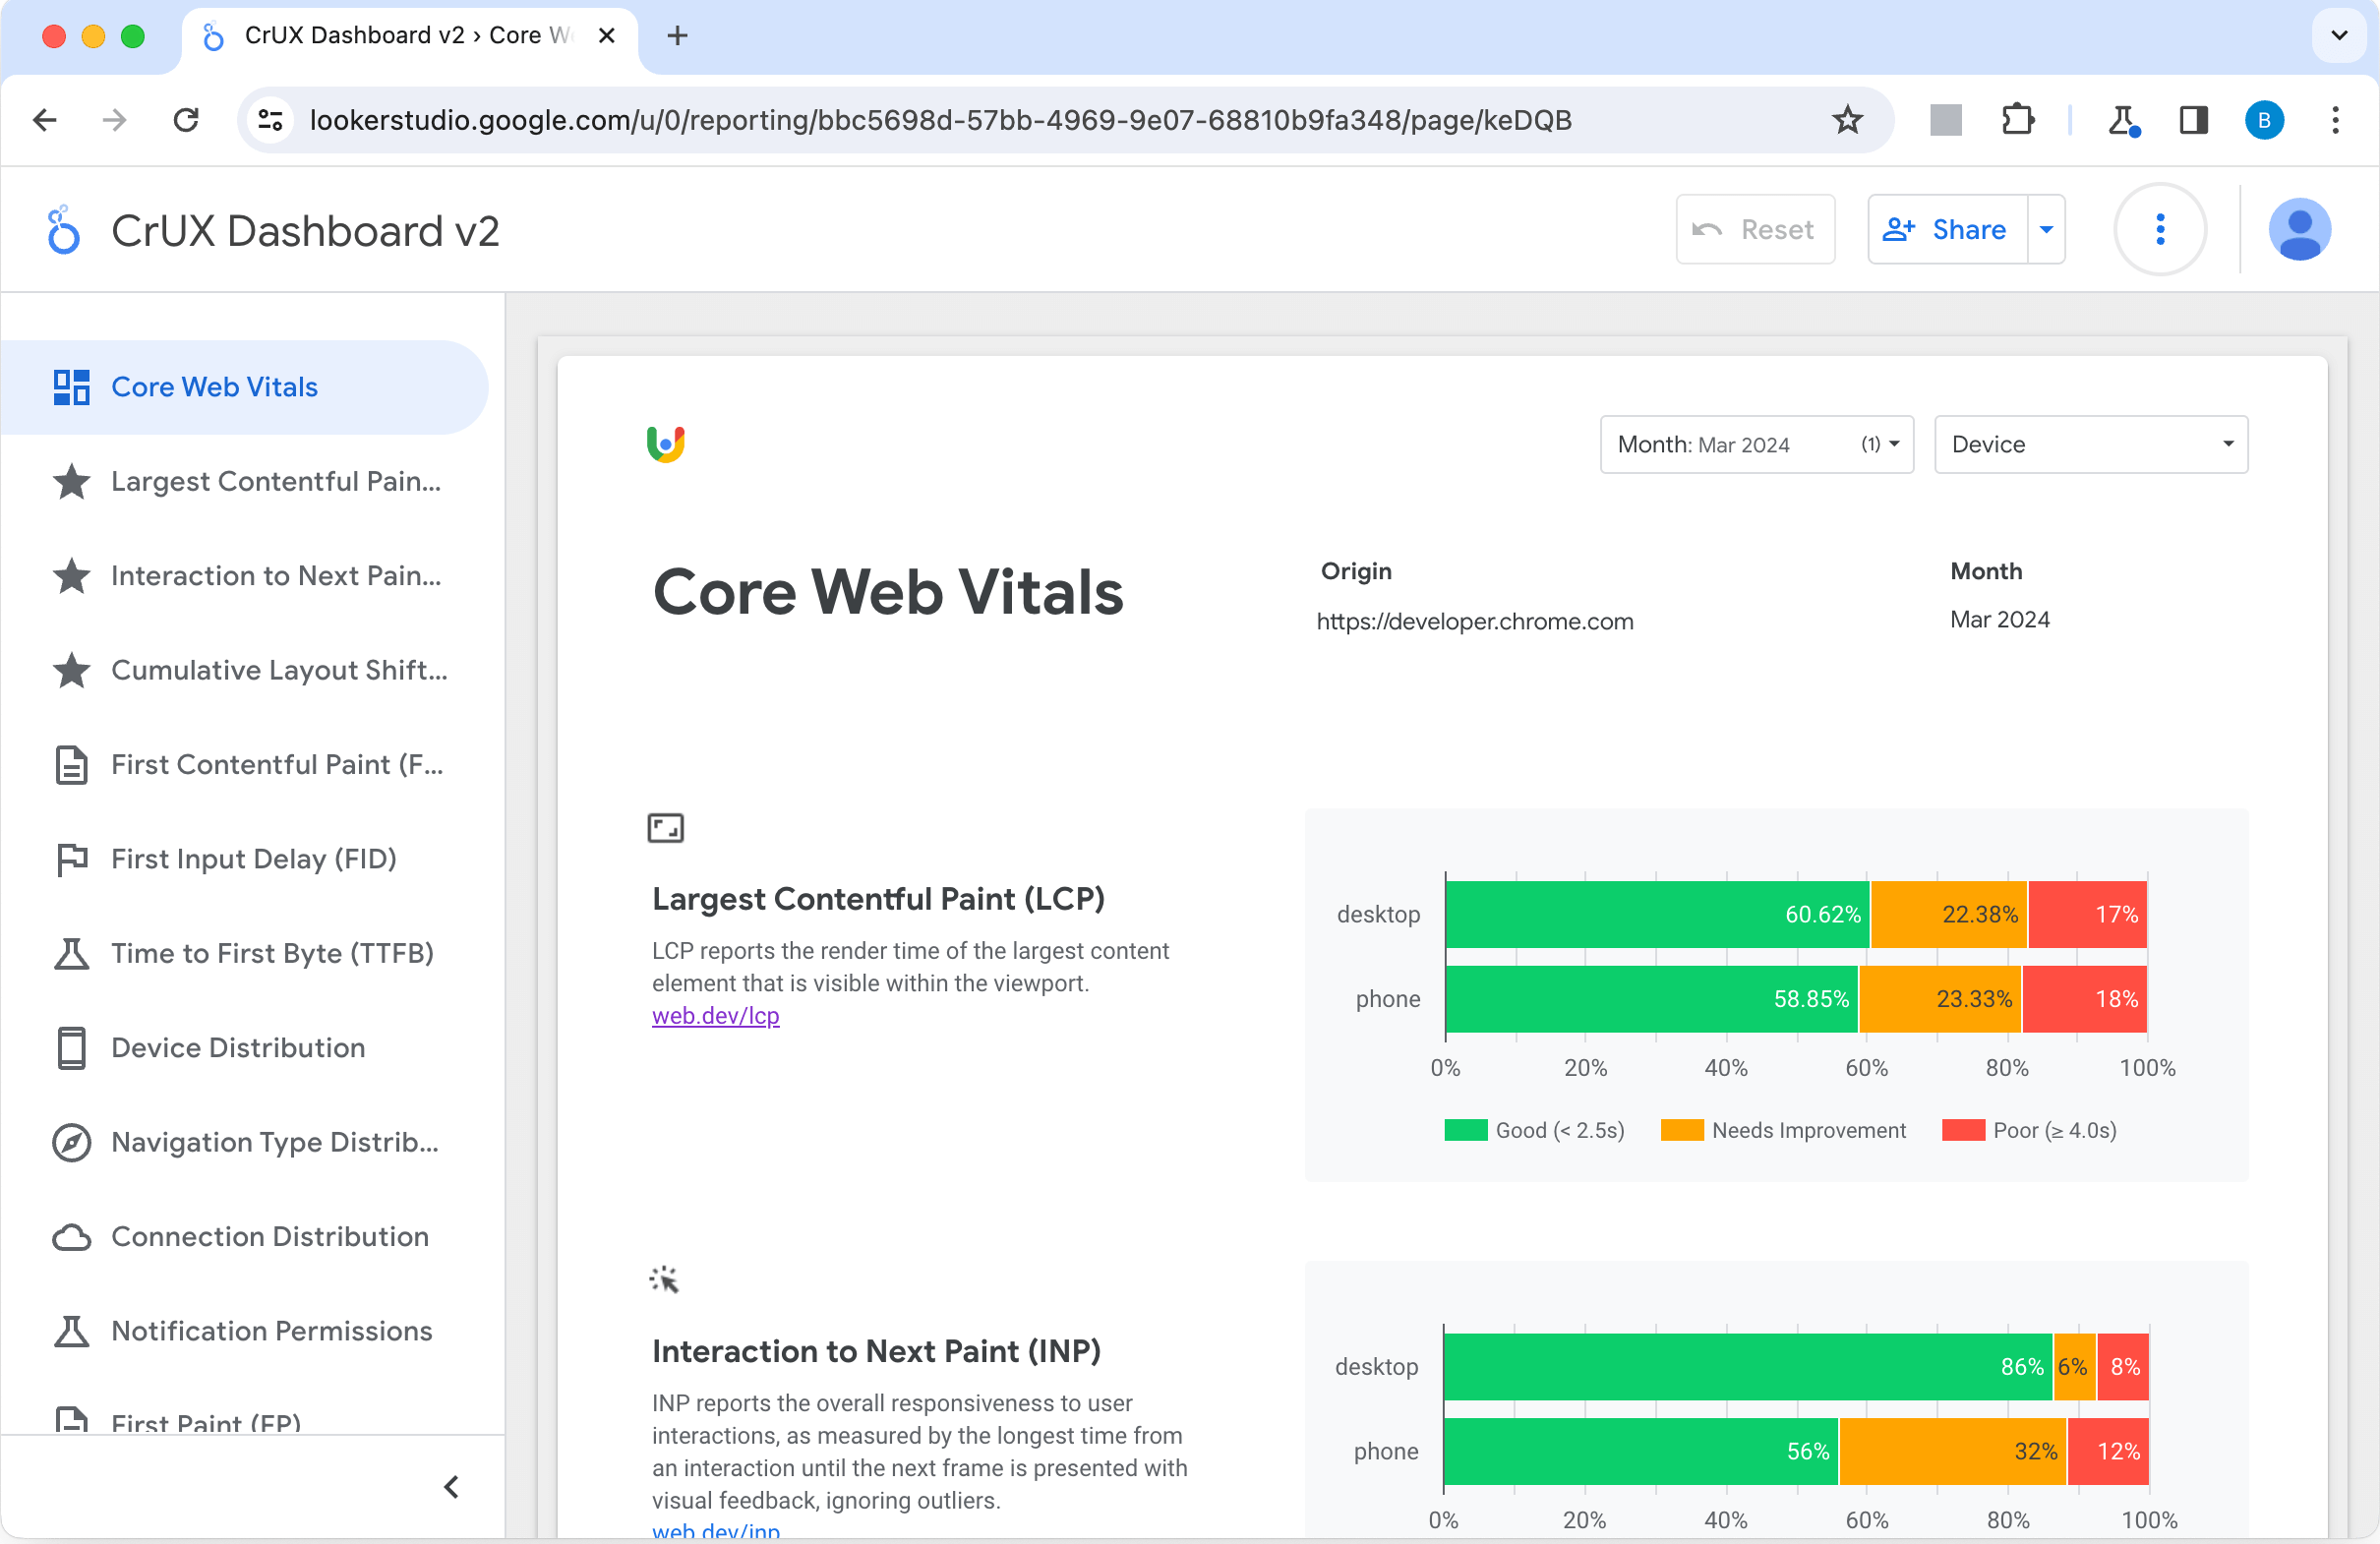2380x1544 pixels.
Task: Click star icon beside Largest Contentful Paint
Action: [71, 482]
